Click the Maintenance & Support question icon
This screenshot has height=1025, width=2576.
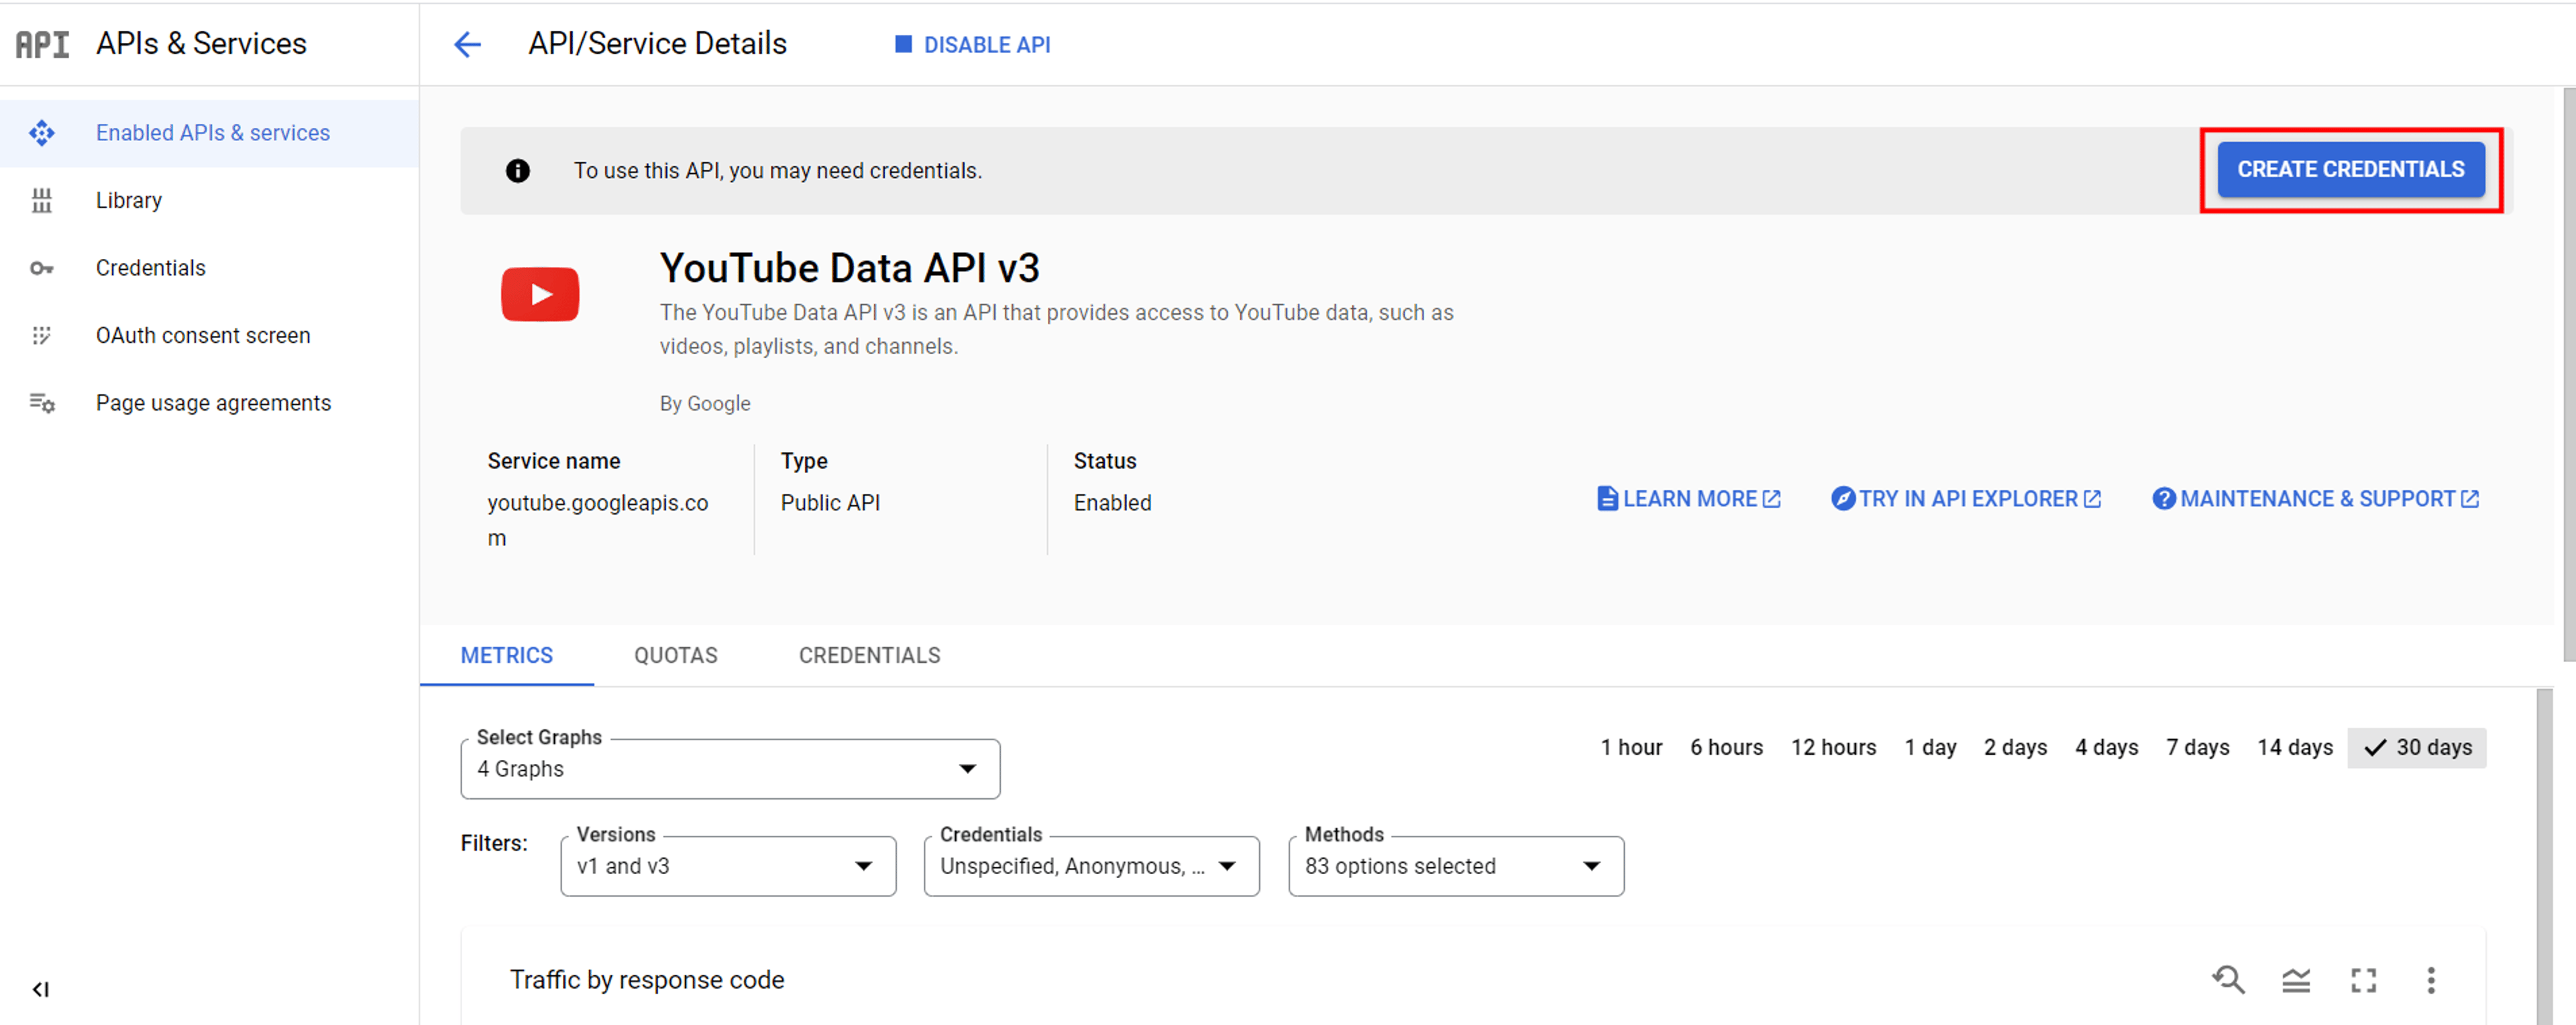pyautogui.click(x=2163, y=498)
